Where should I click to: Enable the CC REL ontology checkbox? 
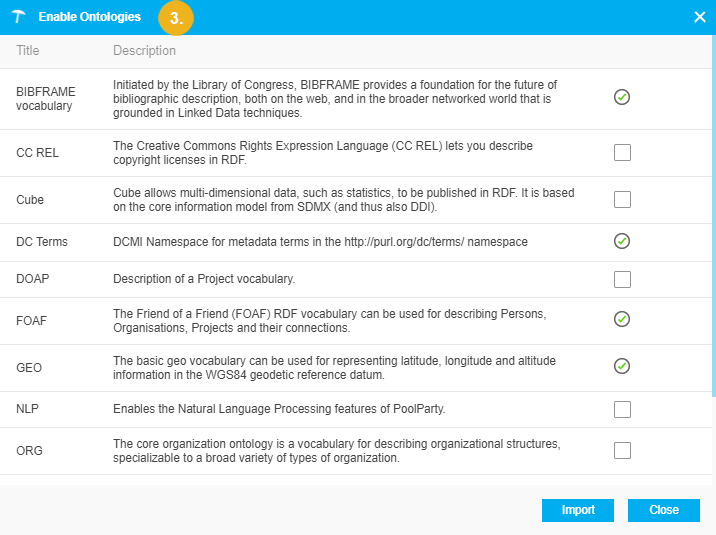coord(622,153)
